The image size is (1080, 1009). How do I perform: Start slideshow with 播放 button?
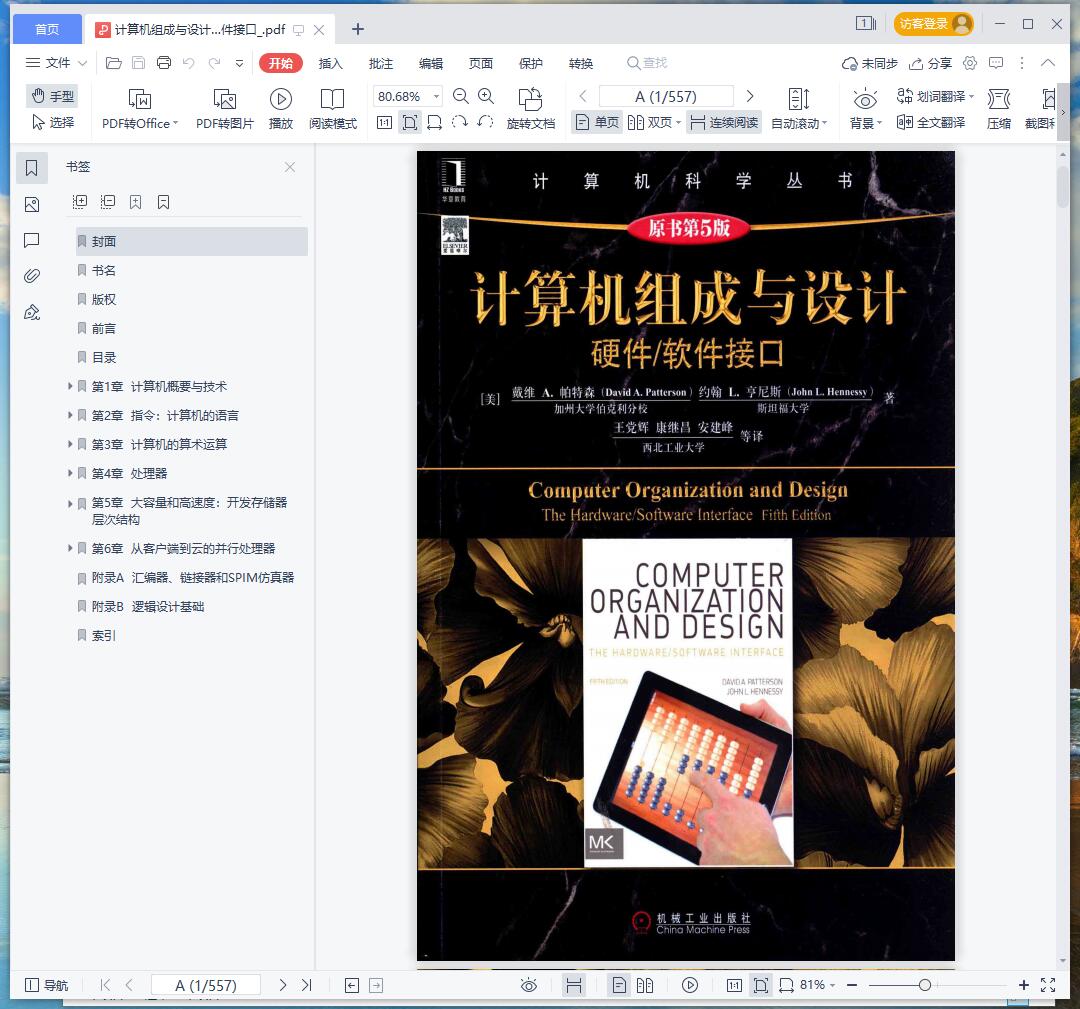[x=280, y=109]
